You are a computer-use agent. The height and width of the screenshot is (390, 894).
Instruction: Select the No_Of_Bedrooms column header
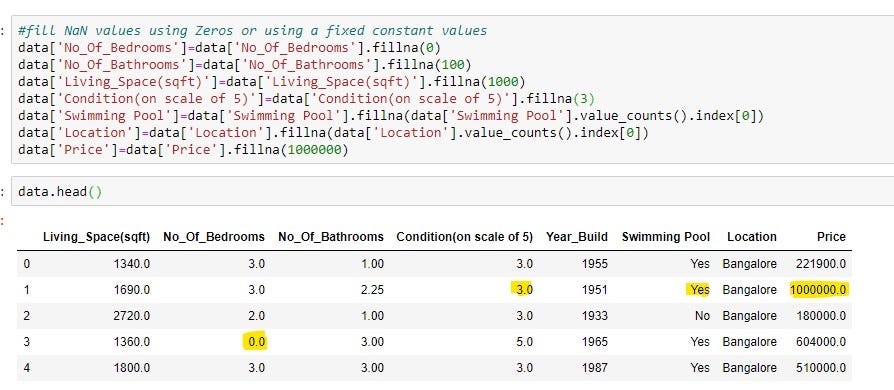(214, 237)
